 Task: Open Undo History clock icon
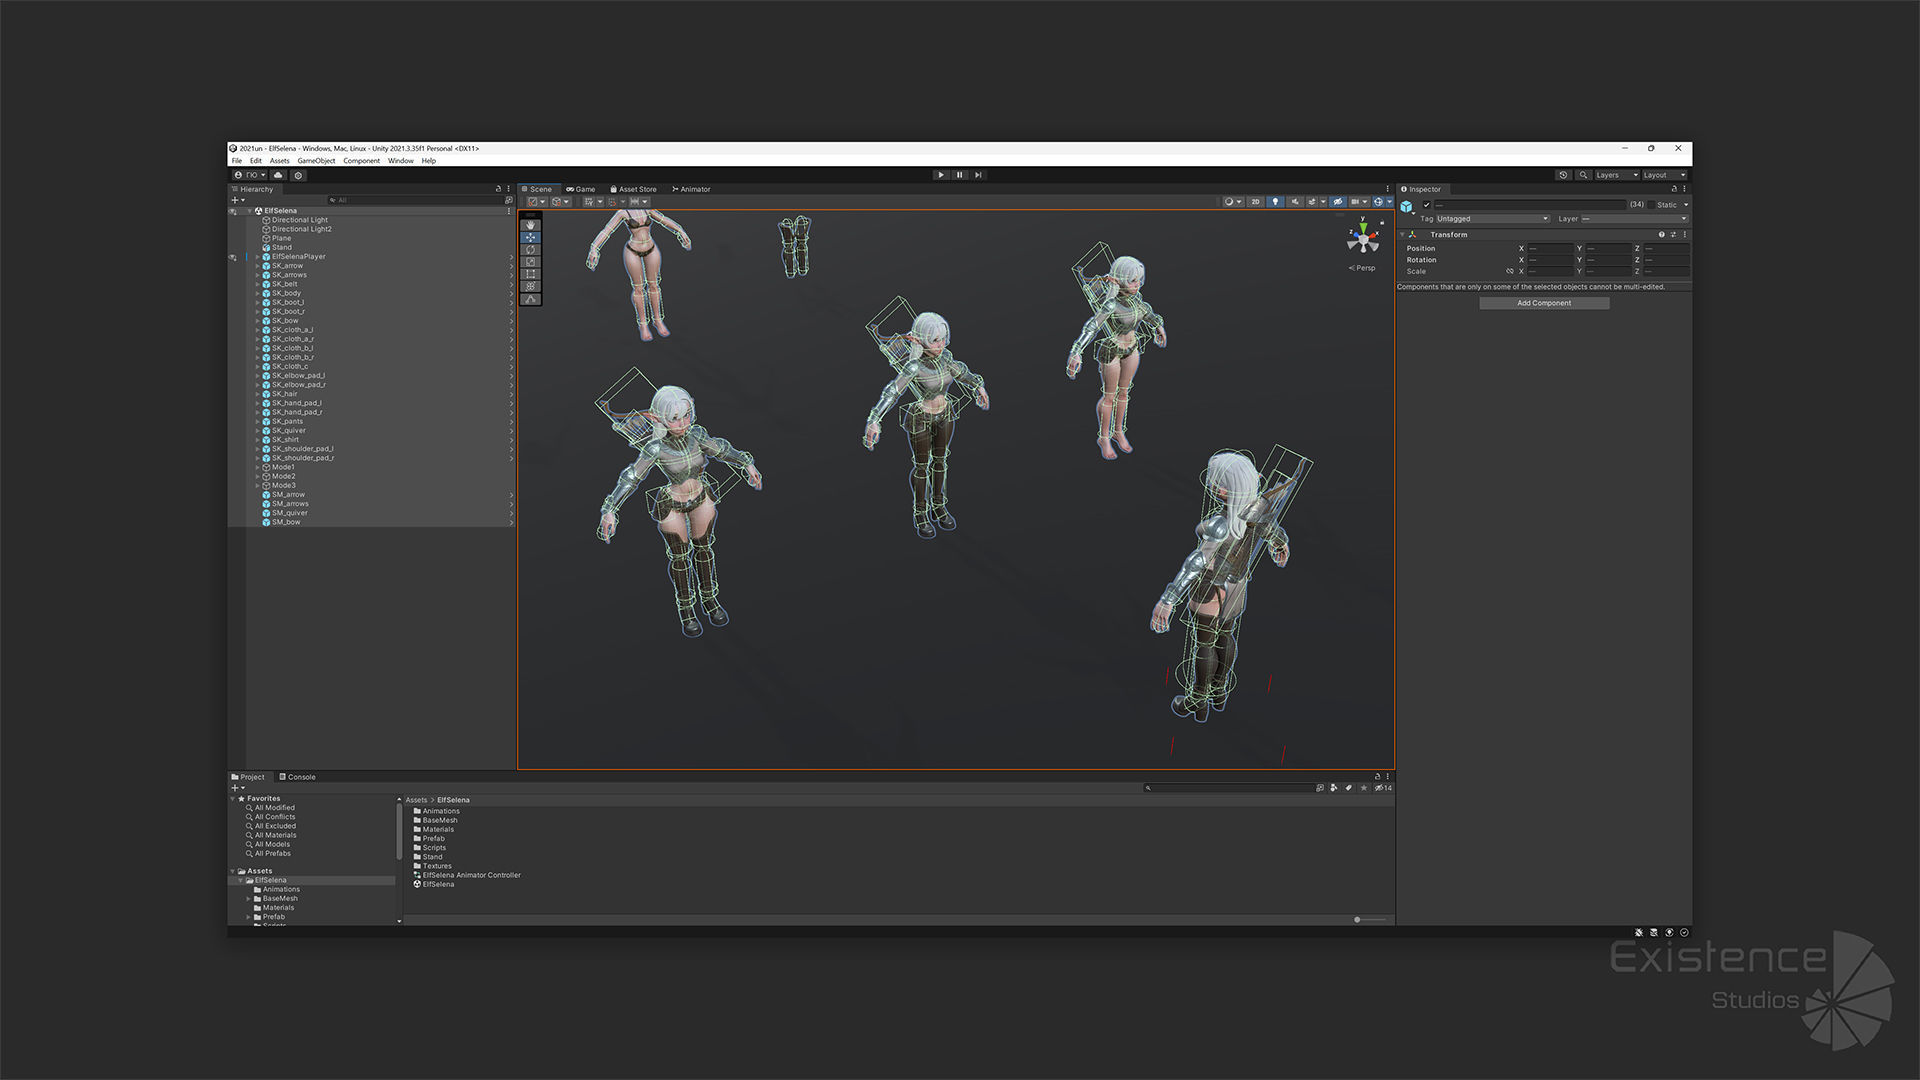click(1563, 175)
